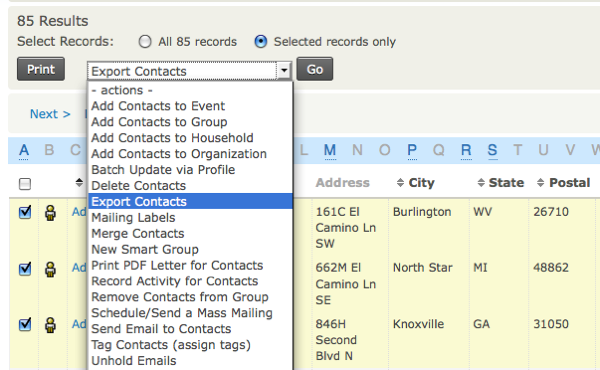
Task: Filter contacts by letter S
Action: (492, 150)
